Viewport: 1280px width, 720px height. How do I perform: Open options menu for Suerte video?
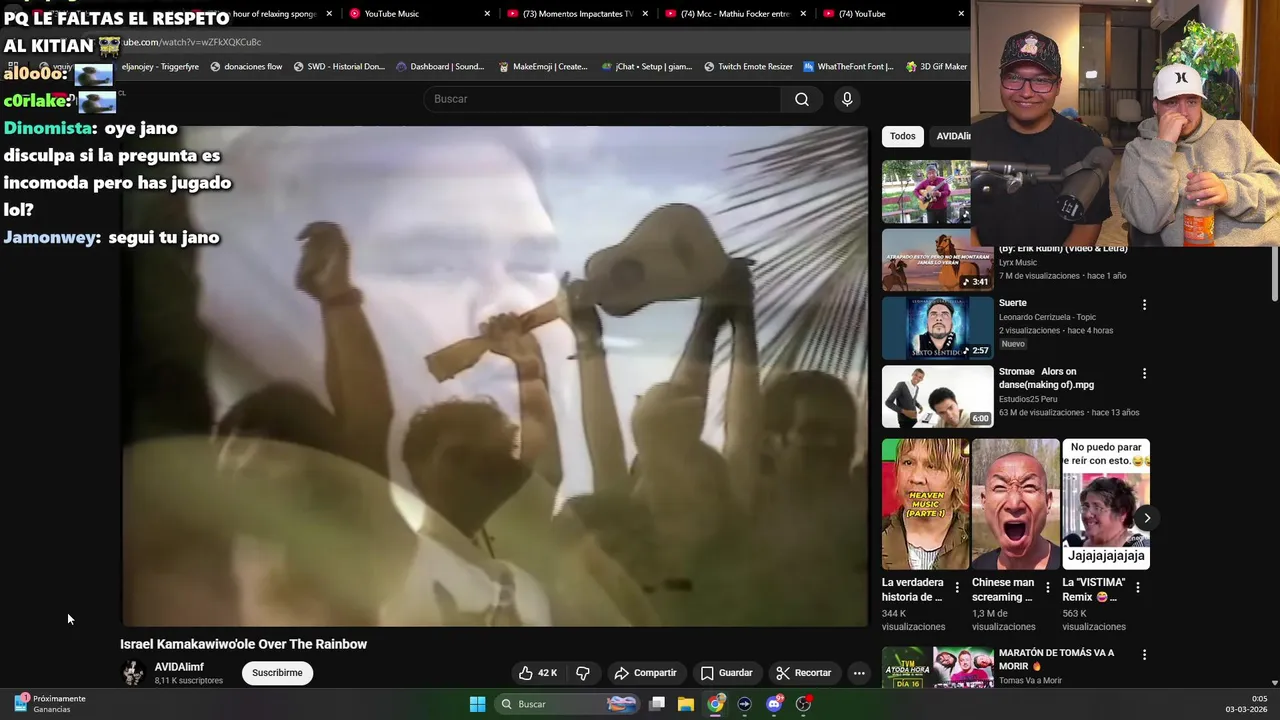point(1144,304)
